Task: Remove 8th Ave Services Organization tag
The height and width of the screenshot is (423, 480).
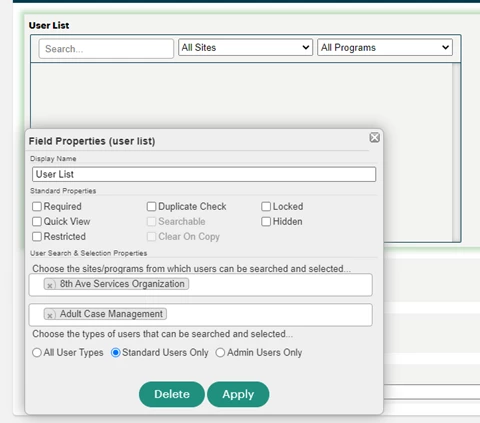Action: click(50, 285)
